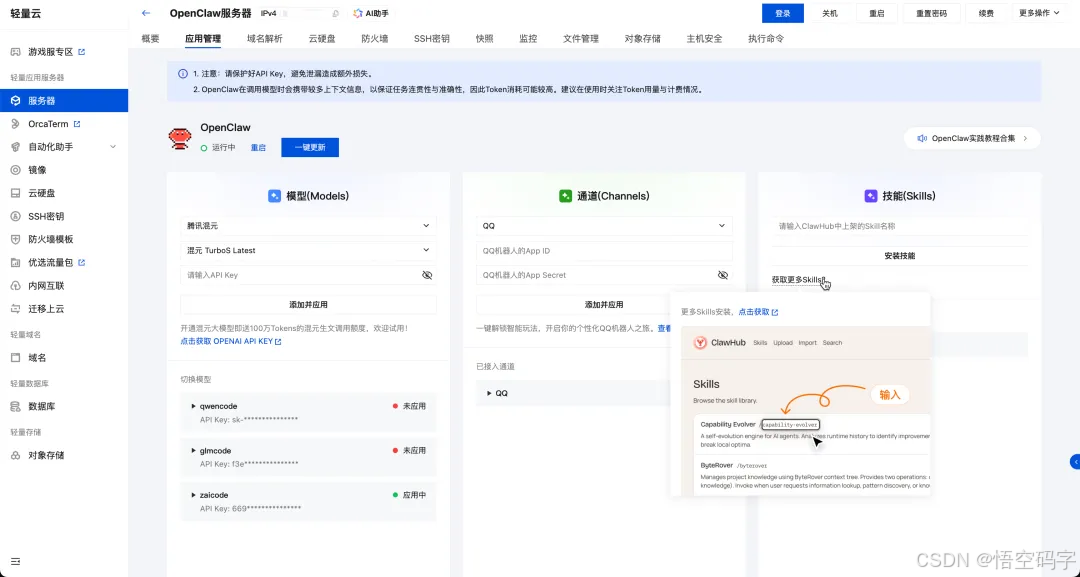Click the OpenClaw 重启 link

(258, 147)
